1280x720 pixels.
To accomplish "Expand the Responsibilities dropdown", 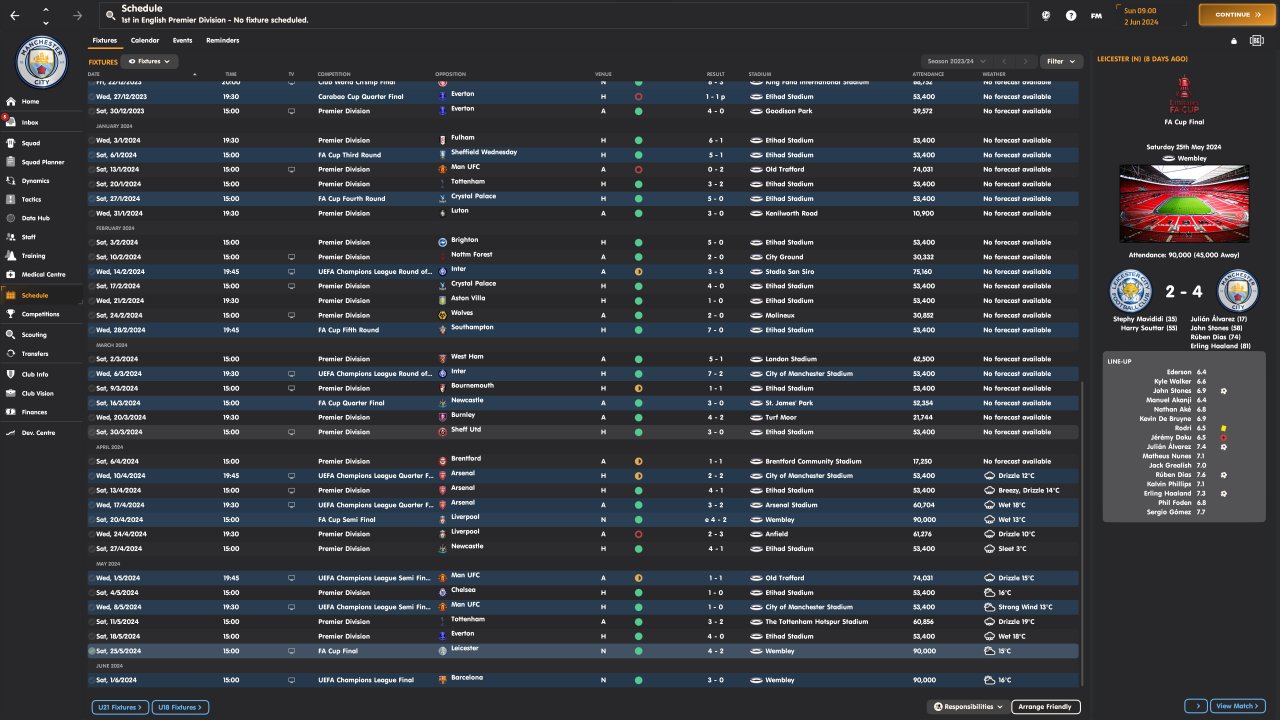I will coord(968,707).
